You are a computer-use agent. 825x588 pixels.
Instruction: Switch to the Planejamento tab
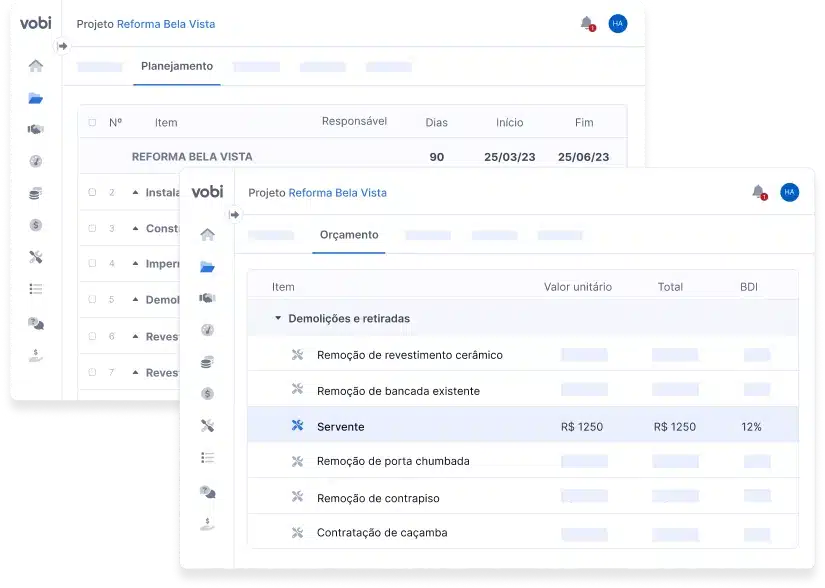pos(177,67)
